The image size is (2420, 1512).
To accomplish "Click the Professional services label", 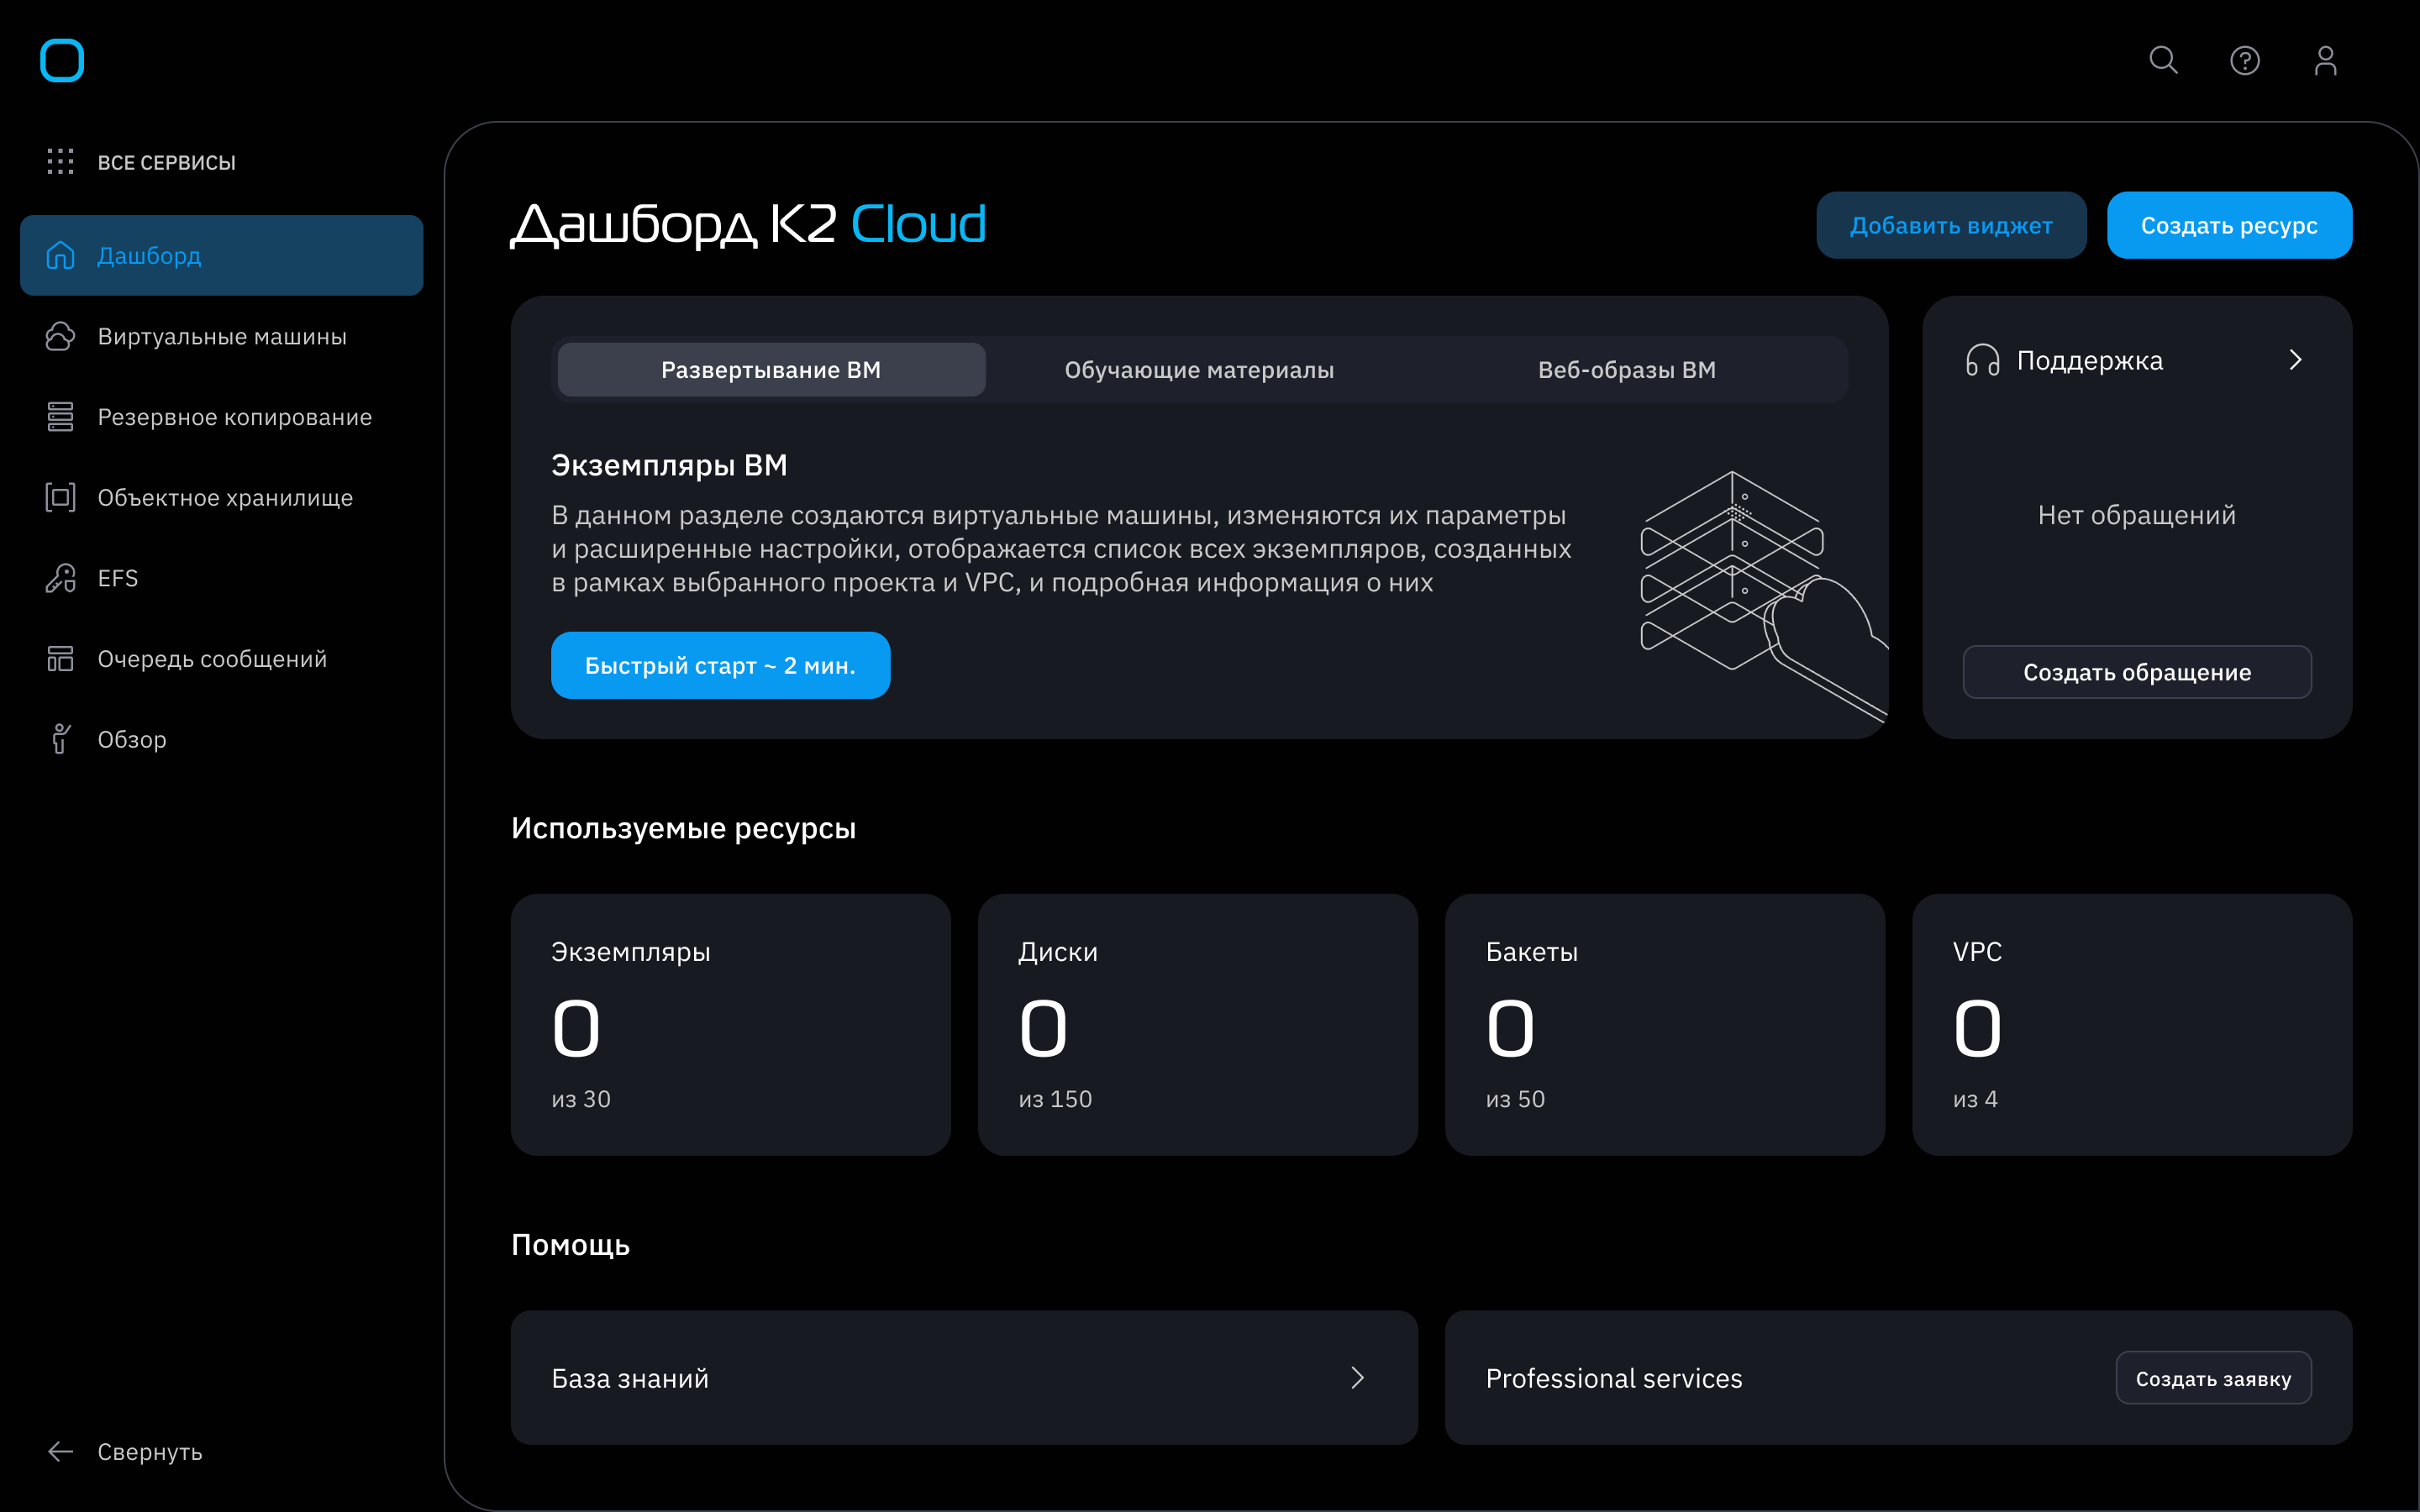I will (x=1614, y=1378).
